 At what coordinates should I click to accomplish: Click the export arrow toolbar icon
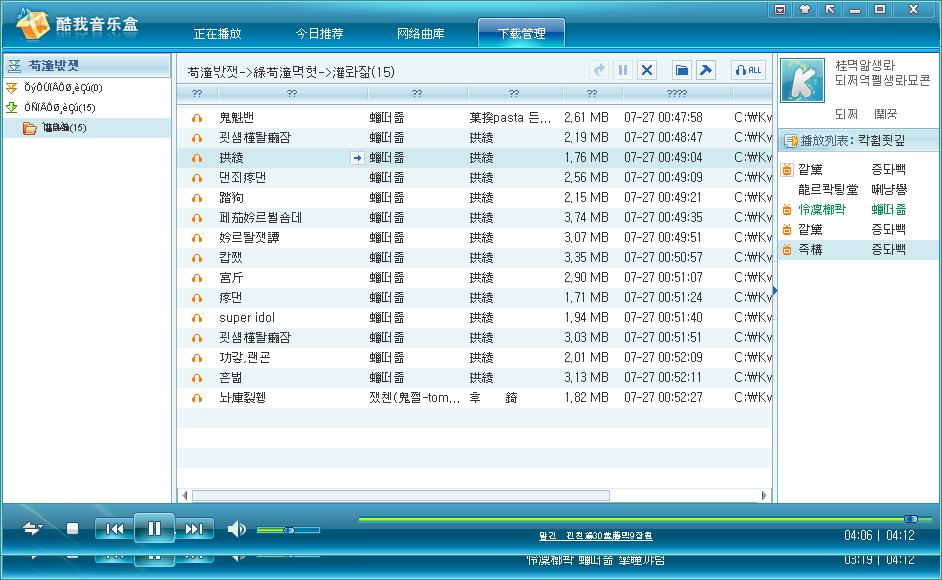click(706, 70)
